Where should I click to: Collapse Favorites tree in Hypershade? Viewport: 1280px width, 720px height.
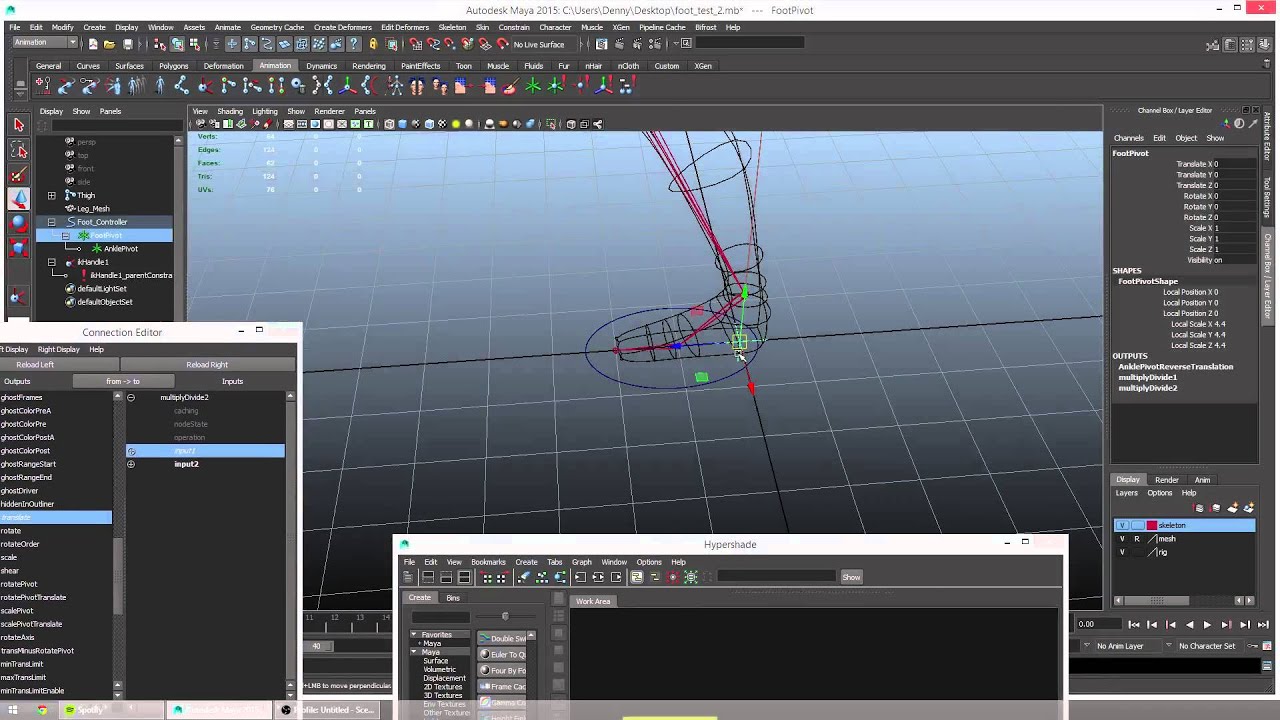tap(414, 635)
